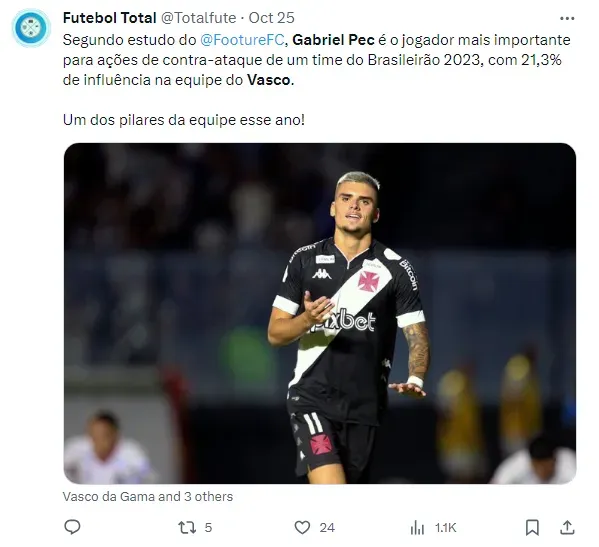The width and height of the screenshot is (599, 547).
Task: Open view analytics bar chart icon
Action: [x=417, y=528]
